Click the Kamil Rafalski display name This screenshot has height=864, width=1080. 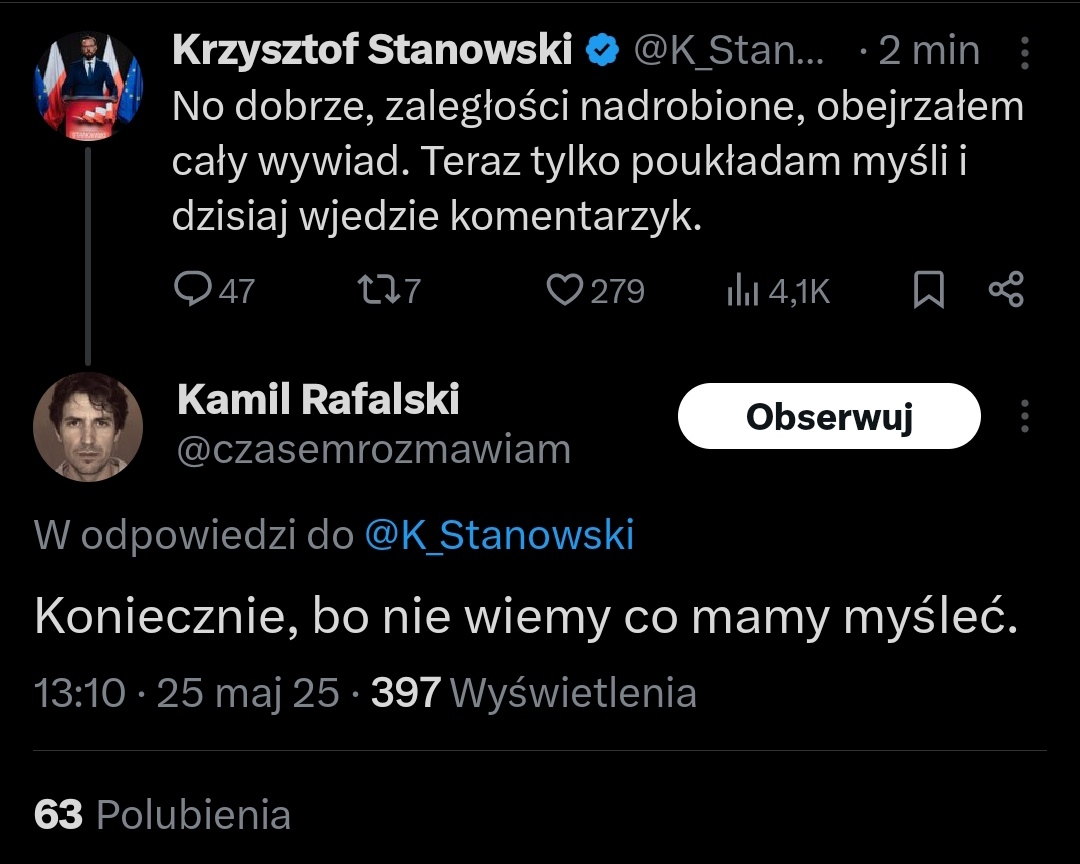pos(318,400)
